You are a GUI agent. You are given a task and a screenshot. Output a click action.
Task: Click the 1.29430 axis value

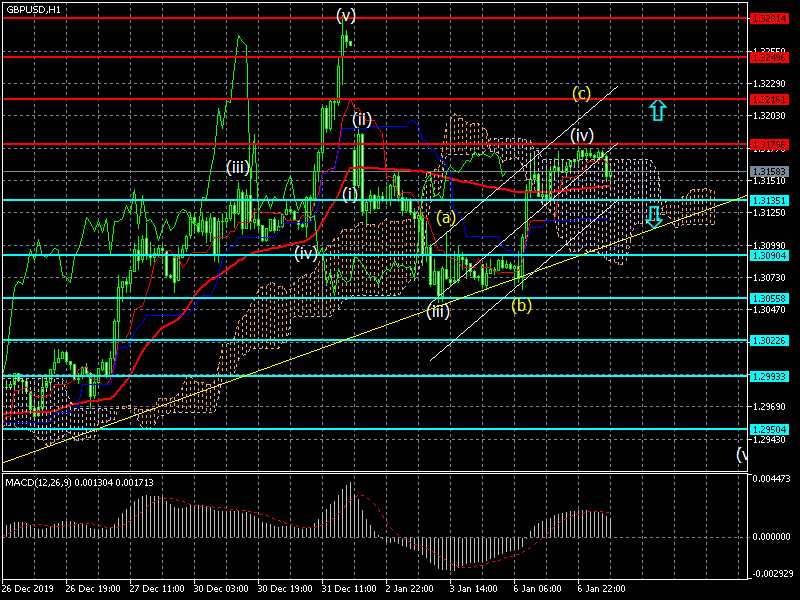click(x=769, y=439)
